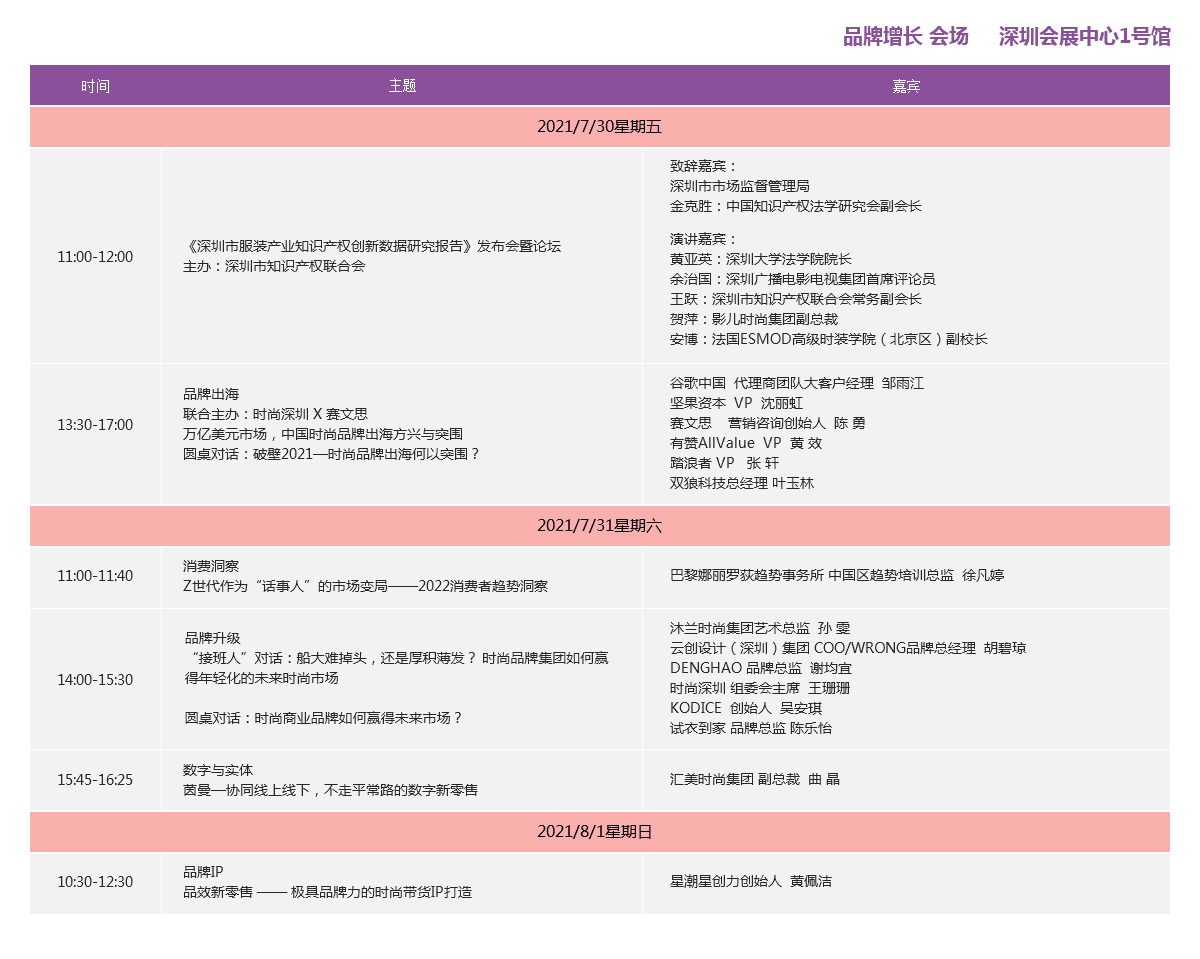Click the 谷歌中国 邹雨江 guest line
Viewport: 1200px width, 959px height.
pyautogui.click(x=797, y=383)
